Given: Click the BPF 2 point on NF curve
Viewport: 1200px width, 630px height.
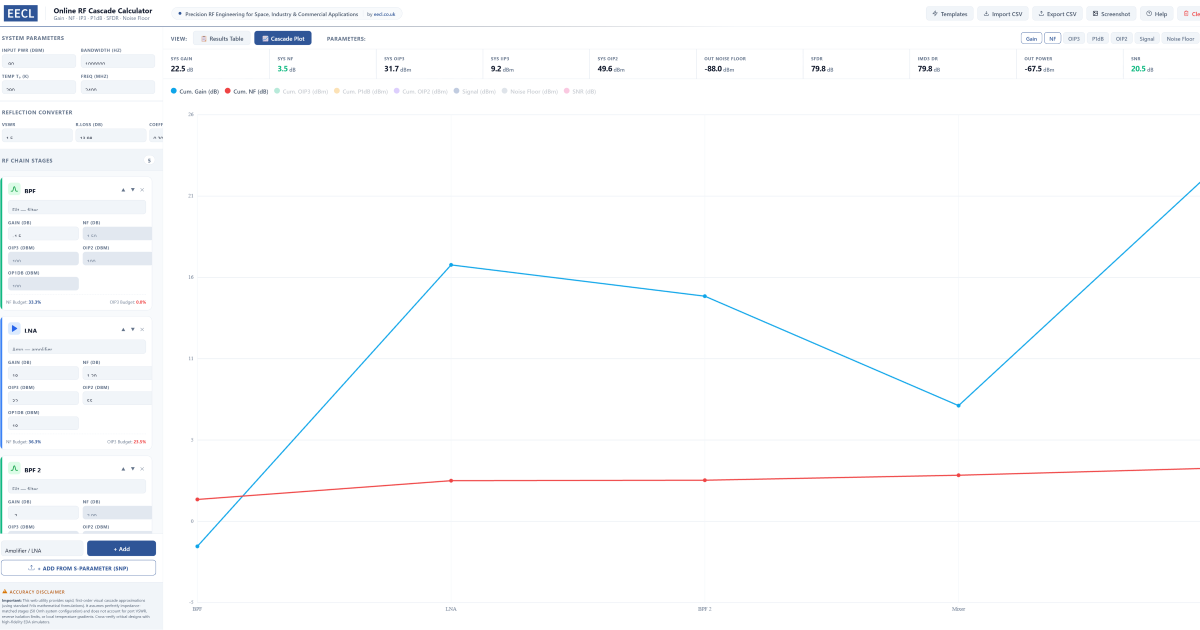Looking at the screenshot, I should coord(704,480).
